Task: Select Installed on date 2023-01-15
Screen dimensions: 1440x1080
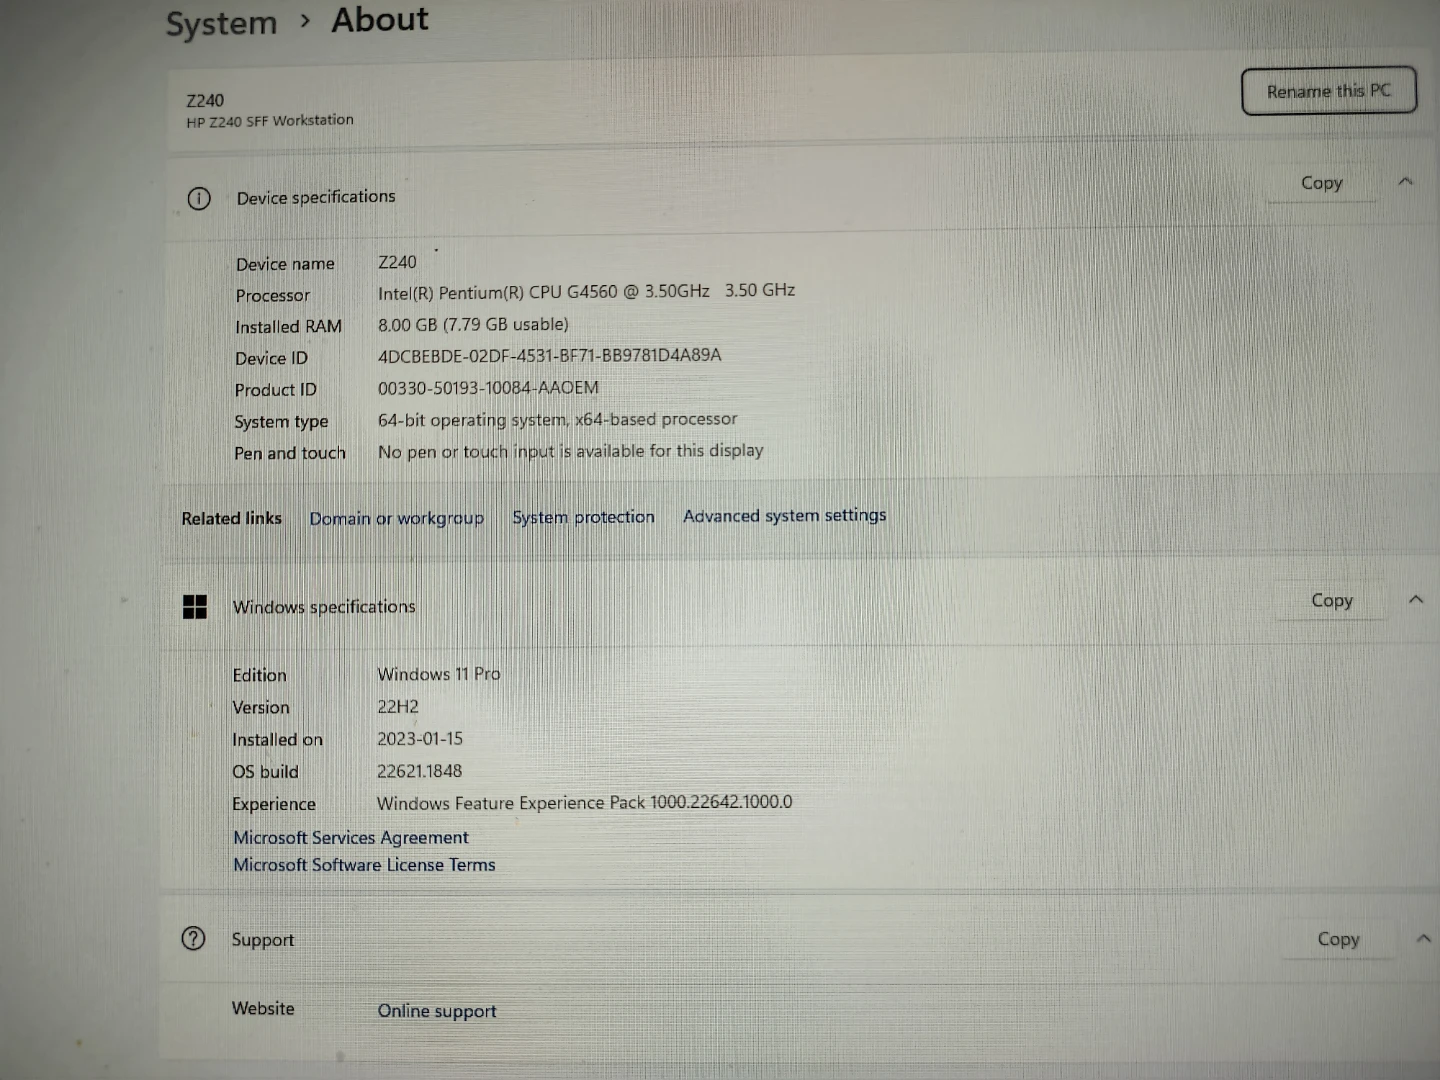Action: pos(420,739)
